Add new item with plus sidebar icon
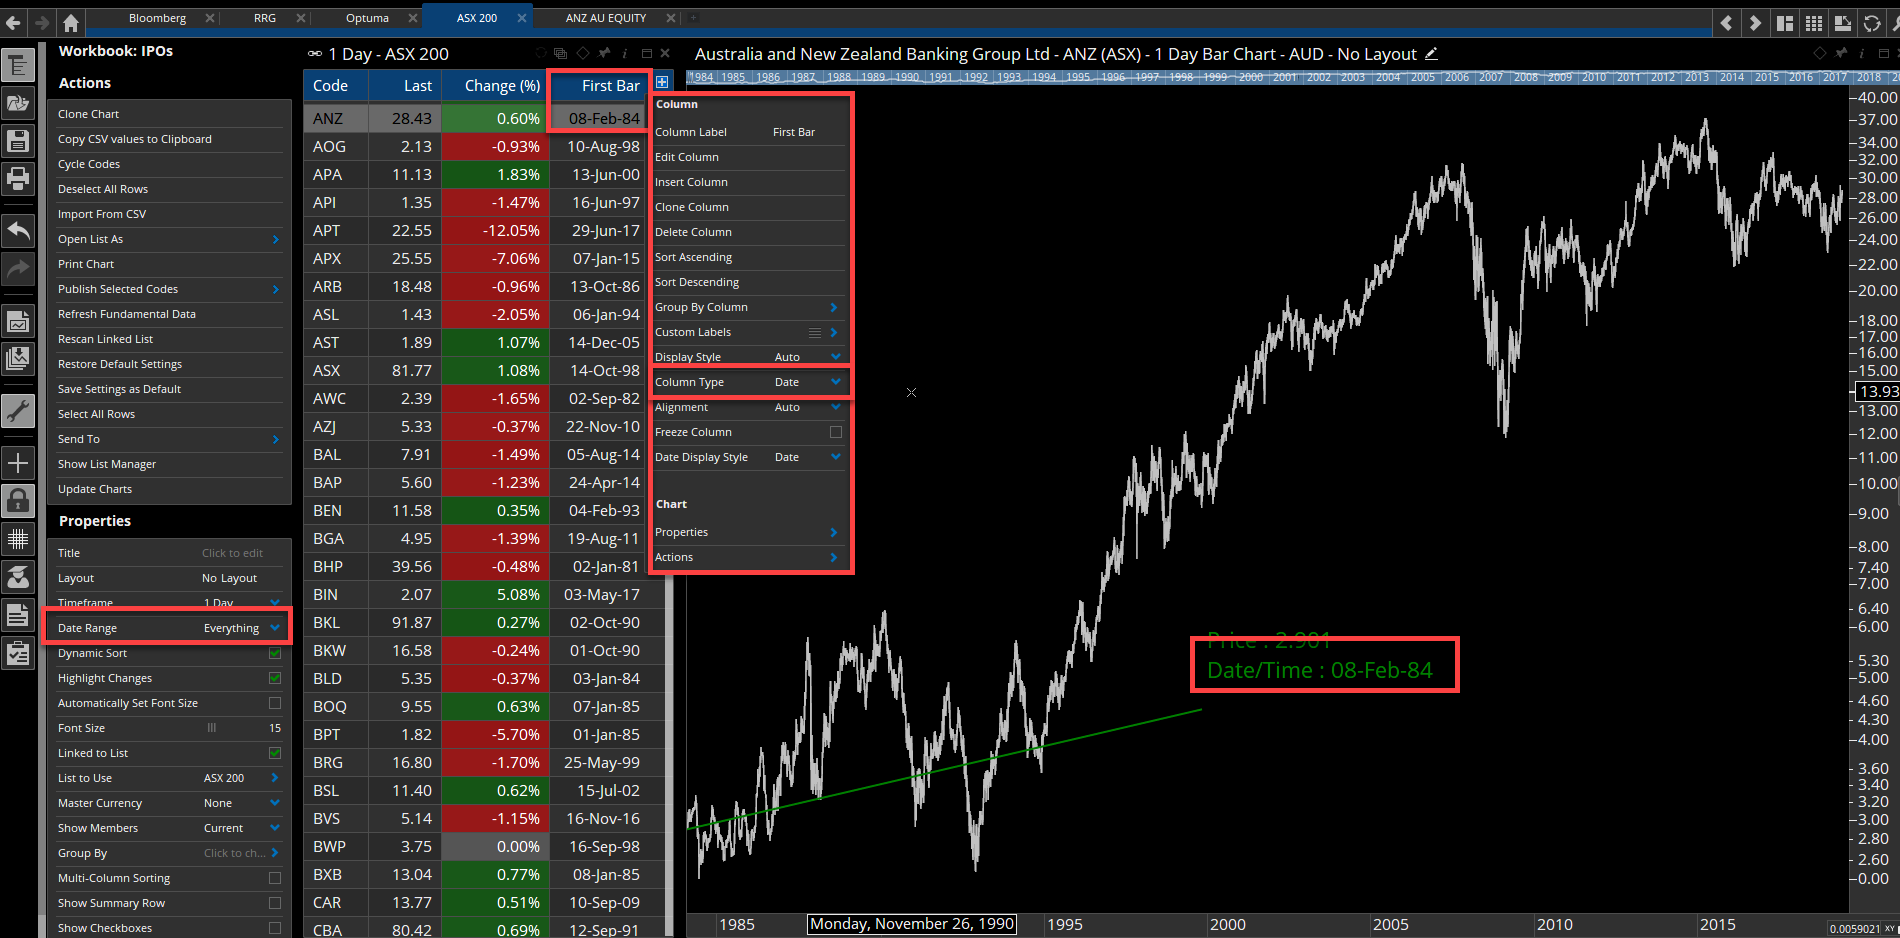The width and height of the screenshot is (1900, 938). [18, 462]
